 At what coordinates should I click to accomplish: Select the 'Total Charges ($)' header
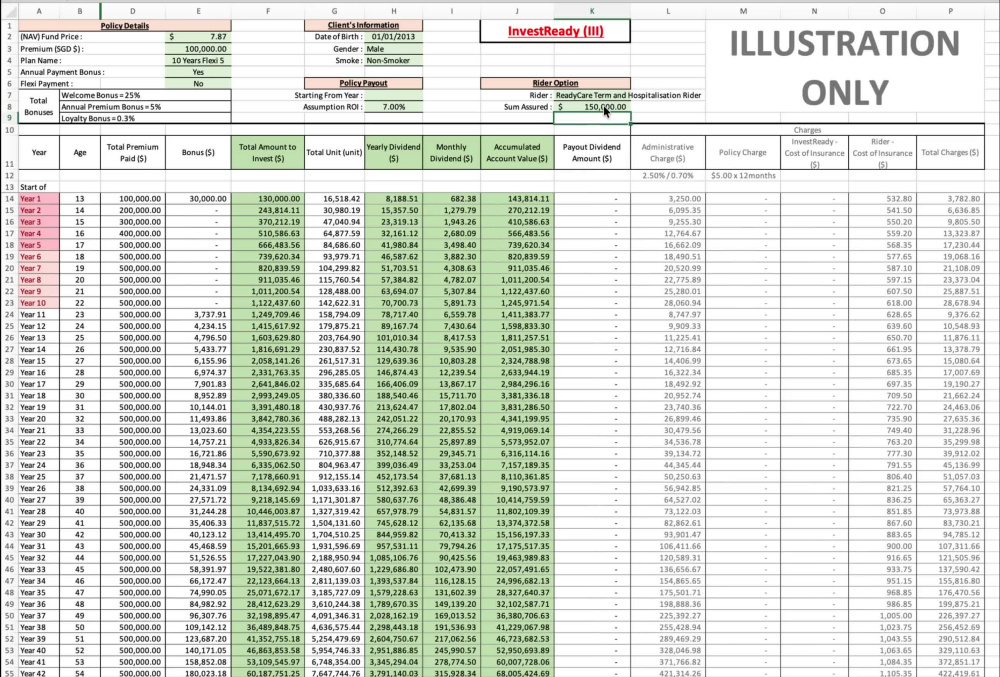coord(950,152)
